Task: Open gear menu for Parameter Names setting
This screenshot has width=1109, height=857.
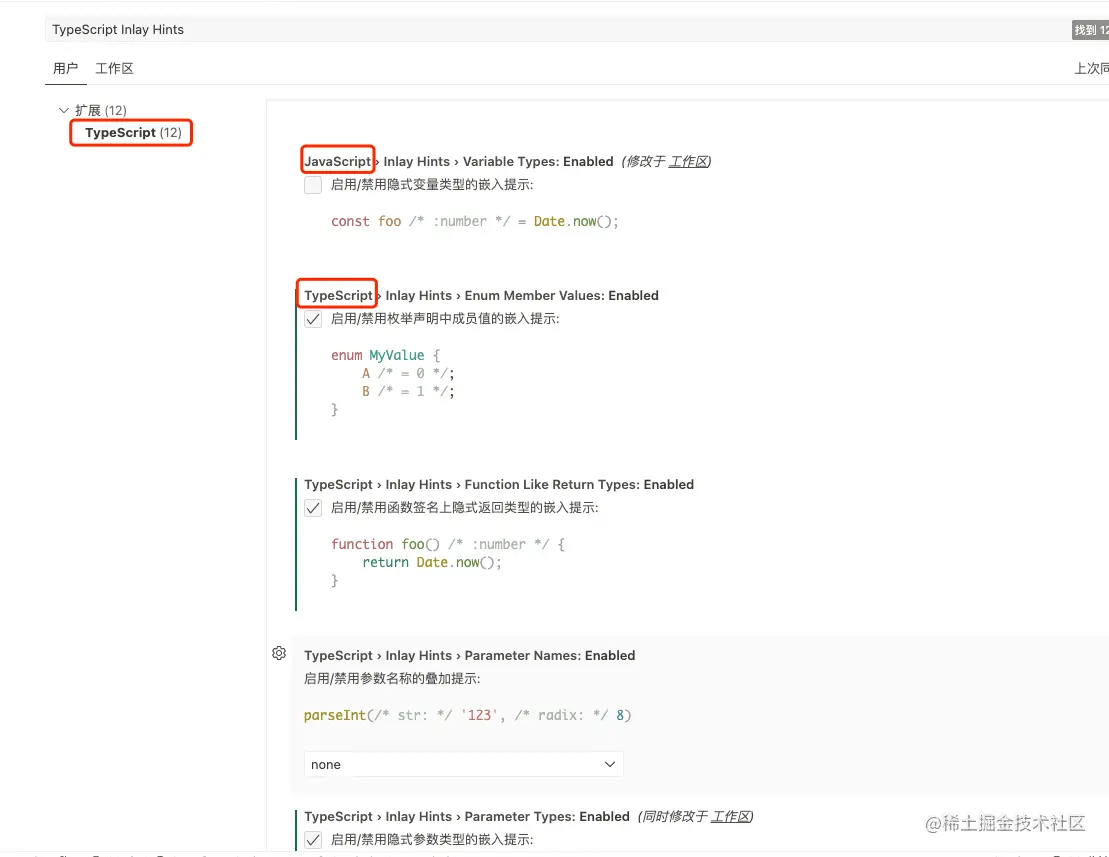Action: pyautogui.click(x=279, y=653)
